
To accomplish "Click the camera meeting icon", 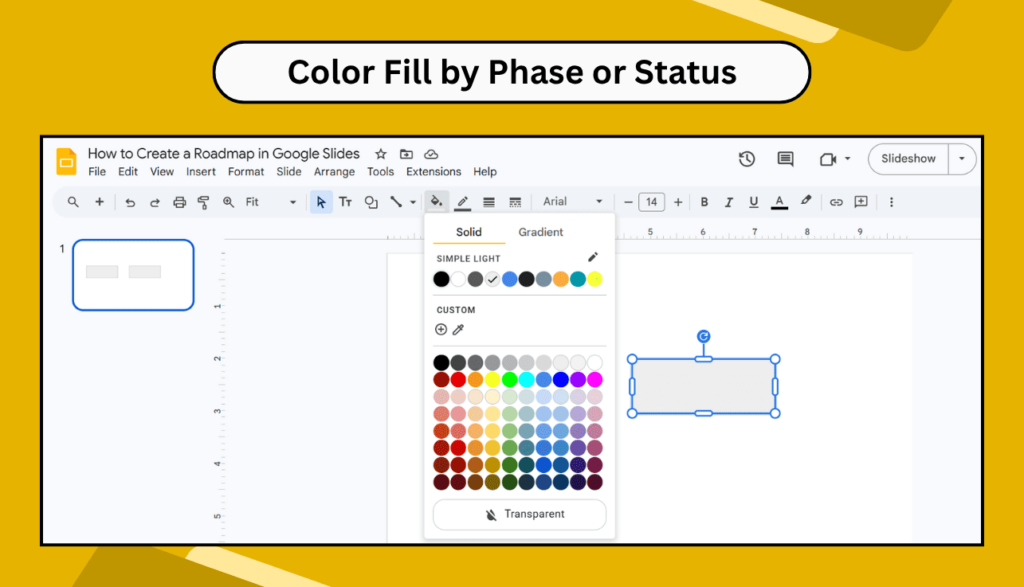I will [828, 159].
